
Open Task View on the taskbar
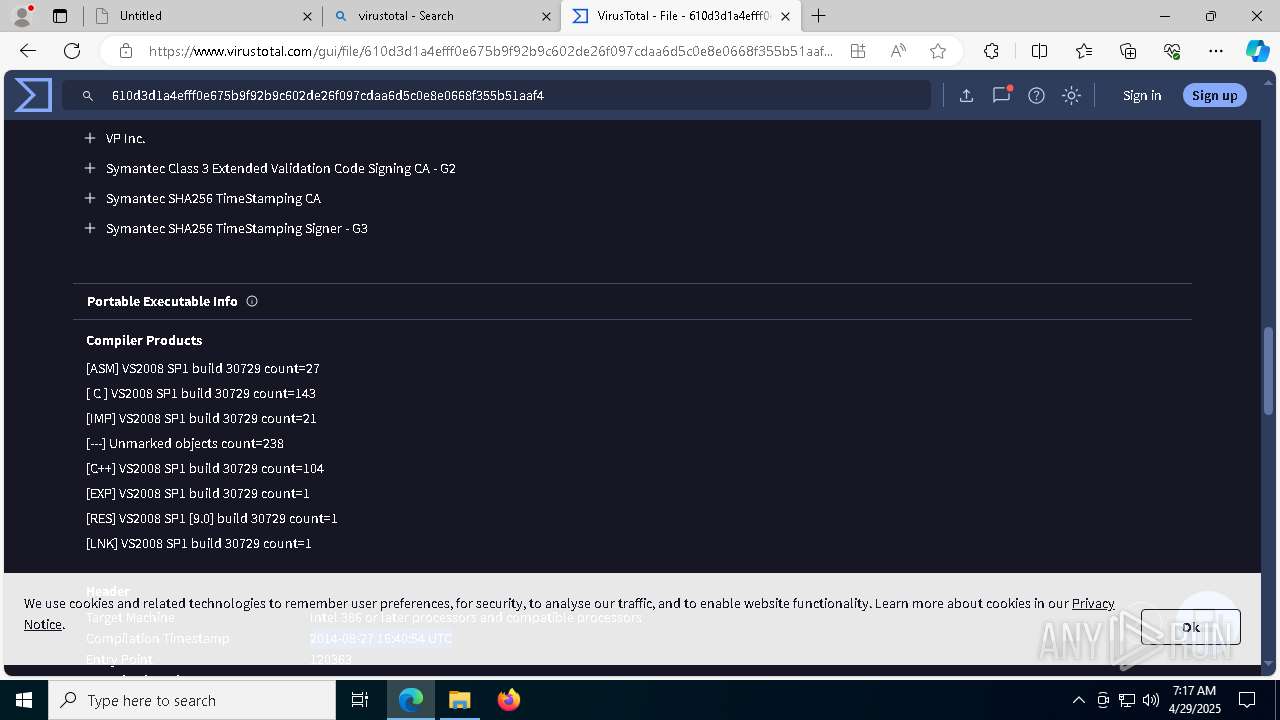[360, 700]
